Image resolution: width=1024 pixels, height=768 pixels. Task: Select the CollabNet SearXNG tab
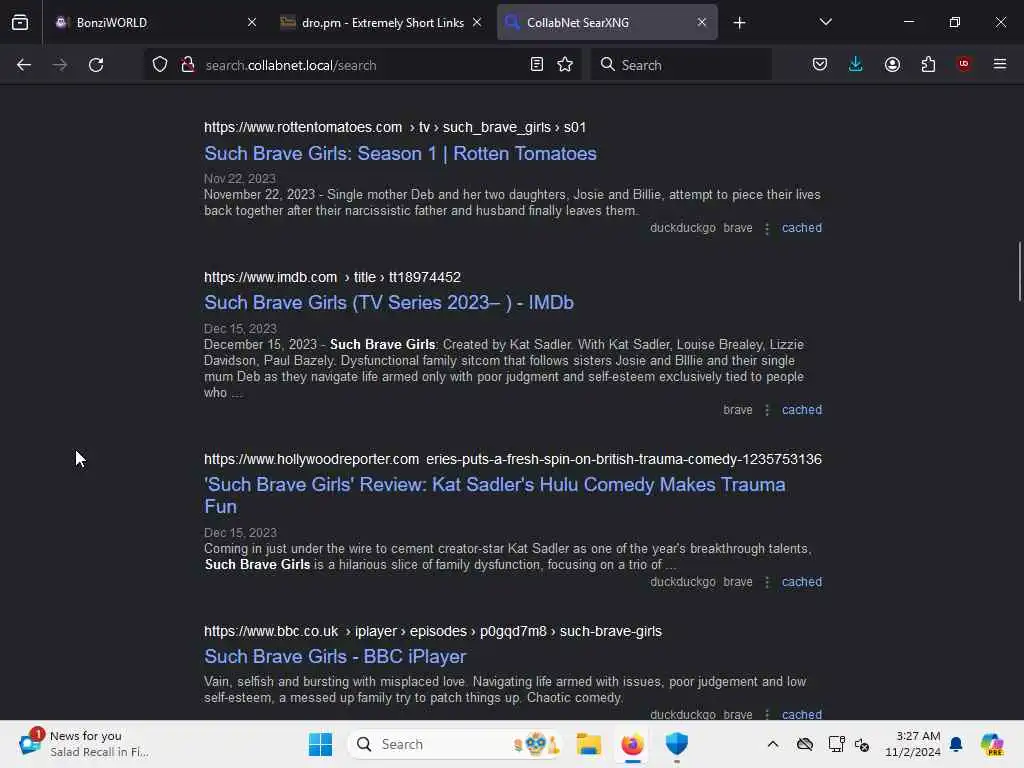(607, 22)
